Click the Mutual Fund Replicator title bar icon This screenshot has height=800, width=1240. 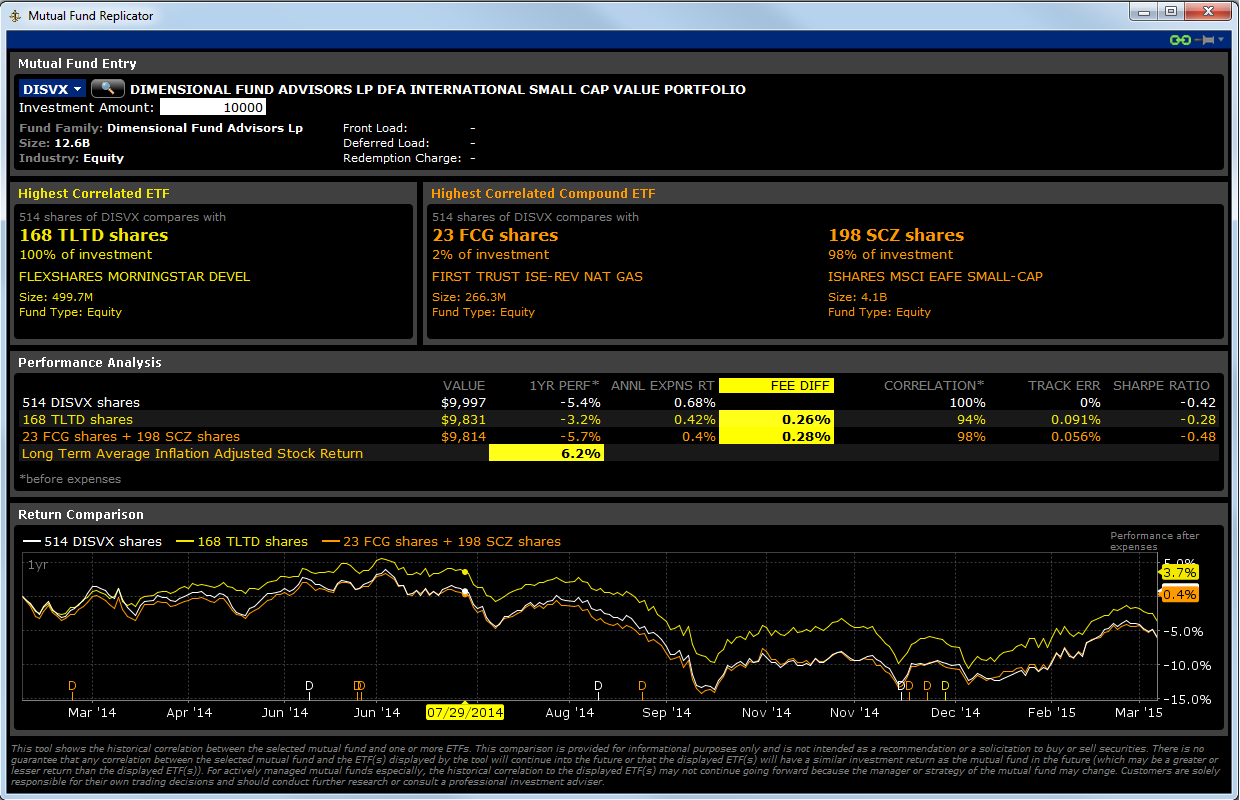15,16
